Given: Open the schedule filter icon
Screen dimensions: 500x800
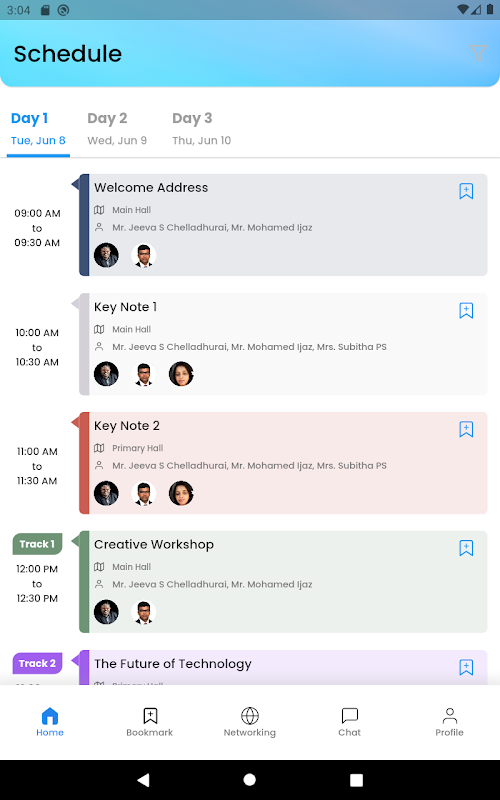Looking at the screenshot, I should (x=478, y=53).
